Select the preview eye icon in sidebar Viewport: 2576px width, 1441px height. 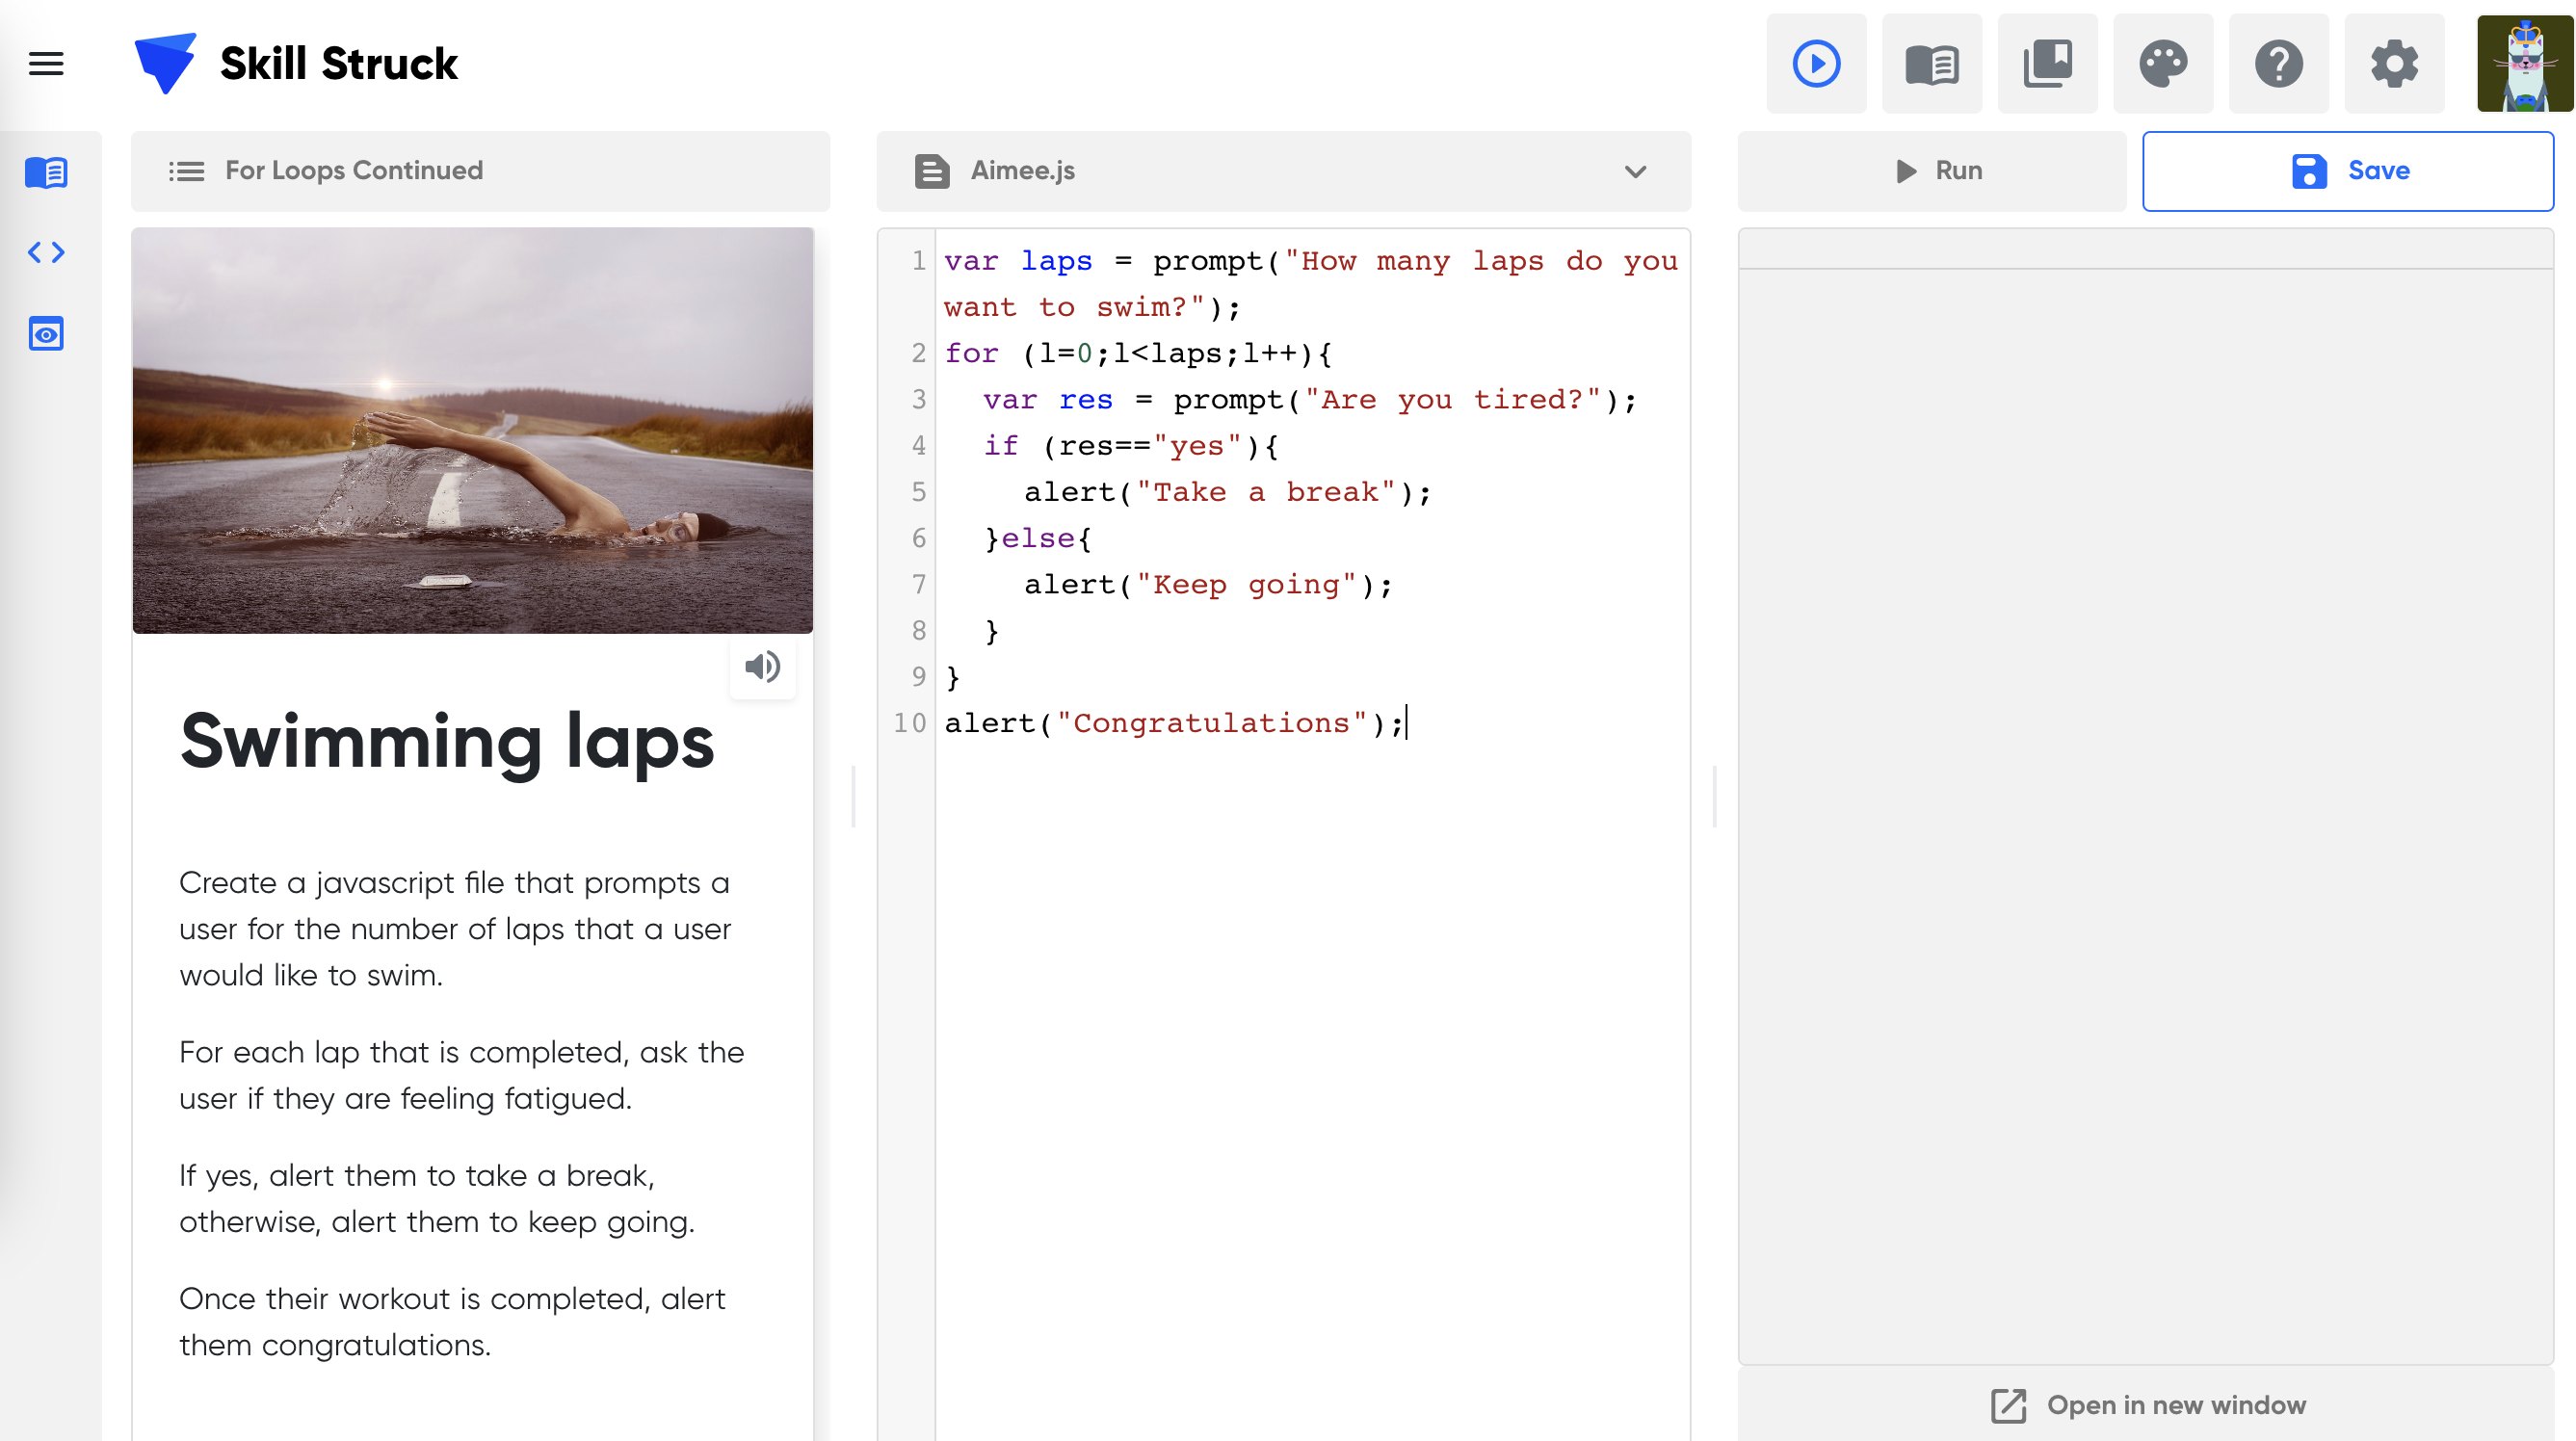click(x=46, y=333)
